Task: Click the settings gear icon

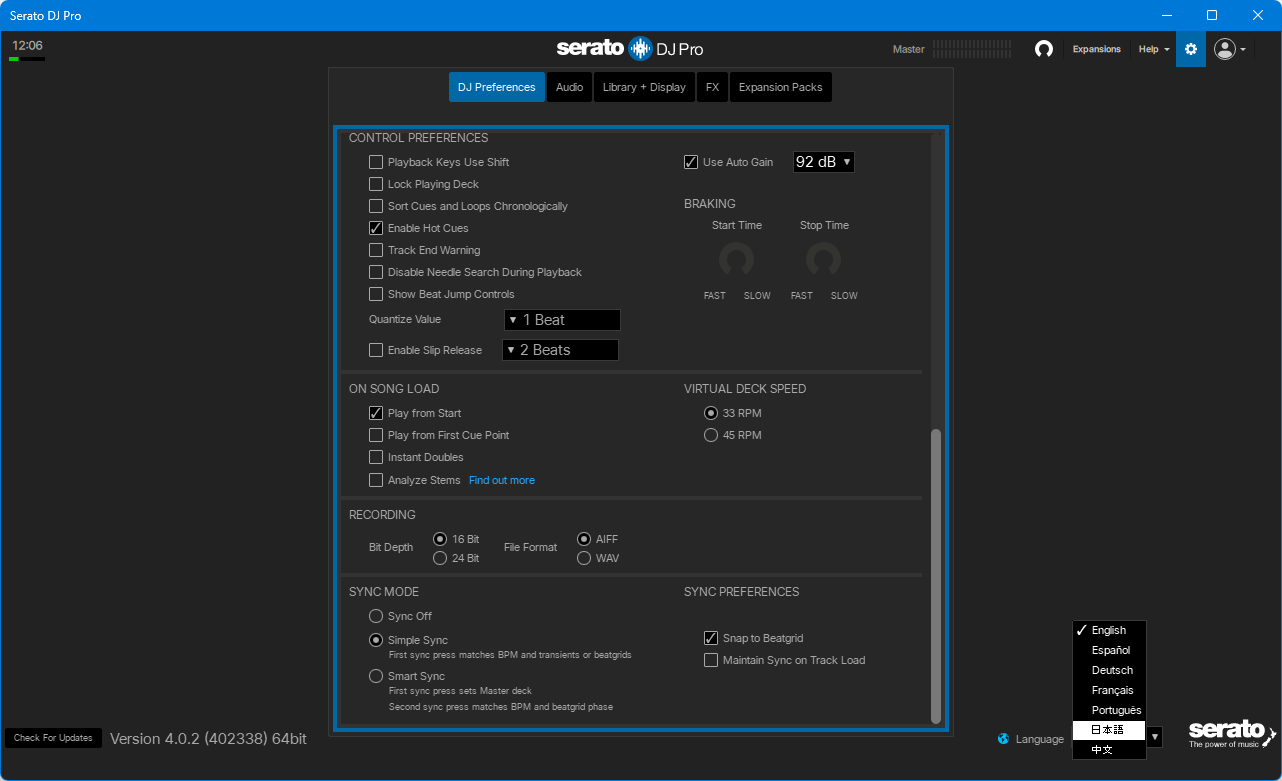Action: [x=1190, y=49]
